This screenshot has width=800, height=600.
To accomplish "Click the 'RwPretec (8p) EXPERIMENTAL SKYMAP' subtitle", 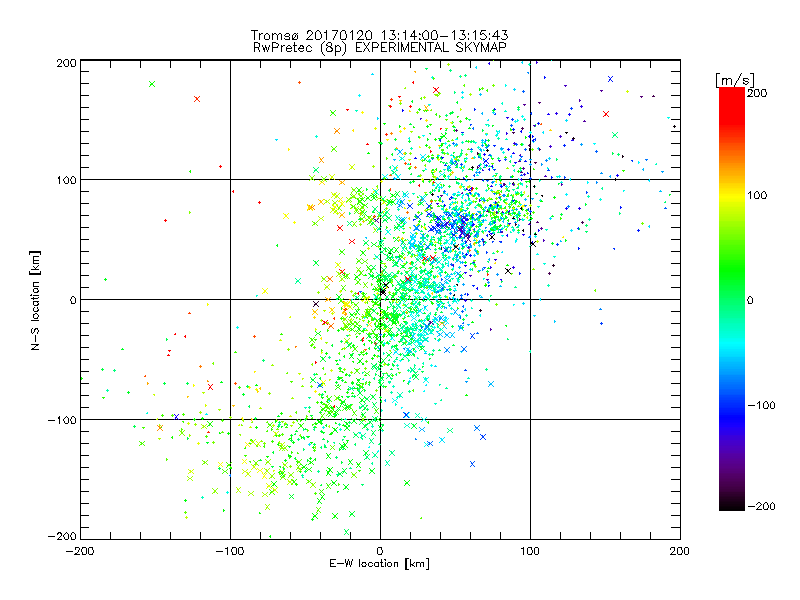I will pos(379,48).
